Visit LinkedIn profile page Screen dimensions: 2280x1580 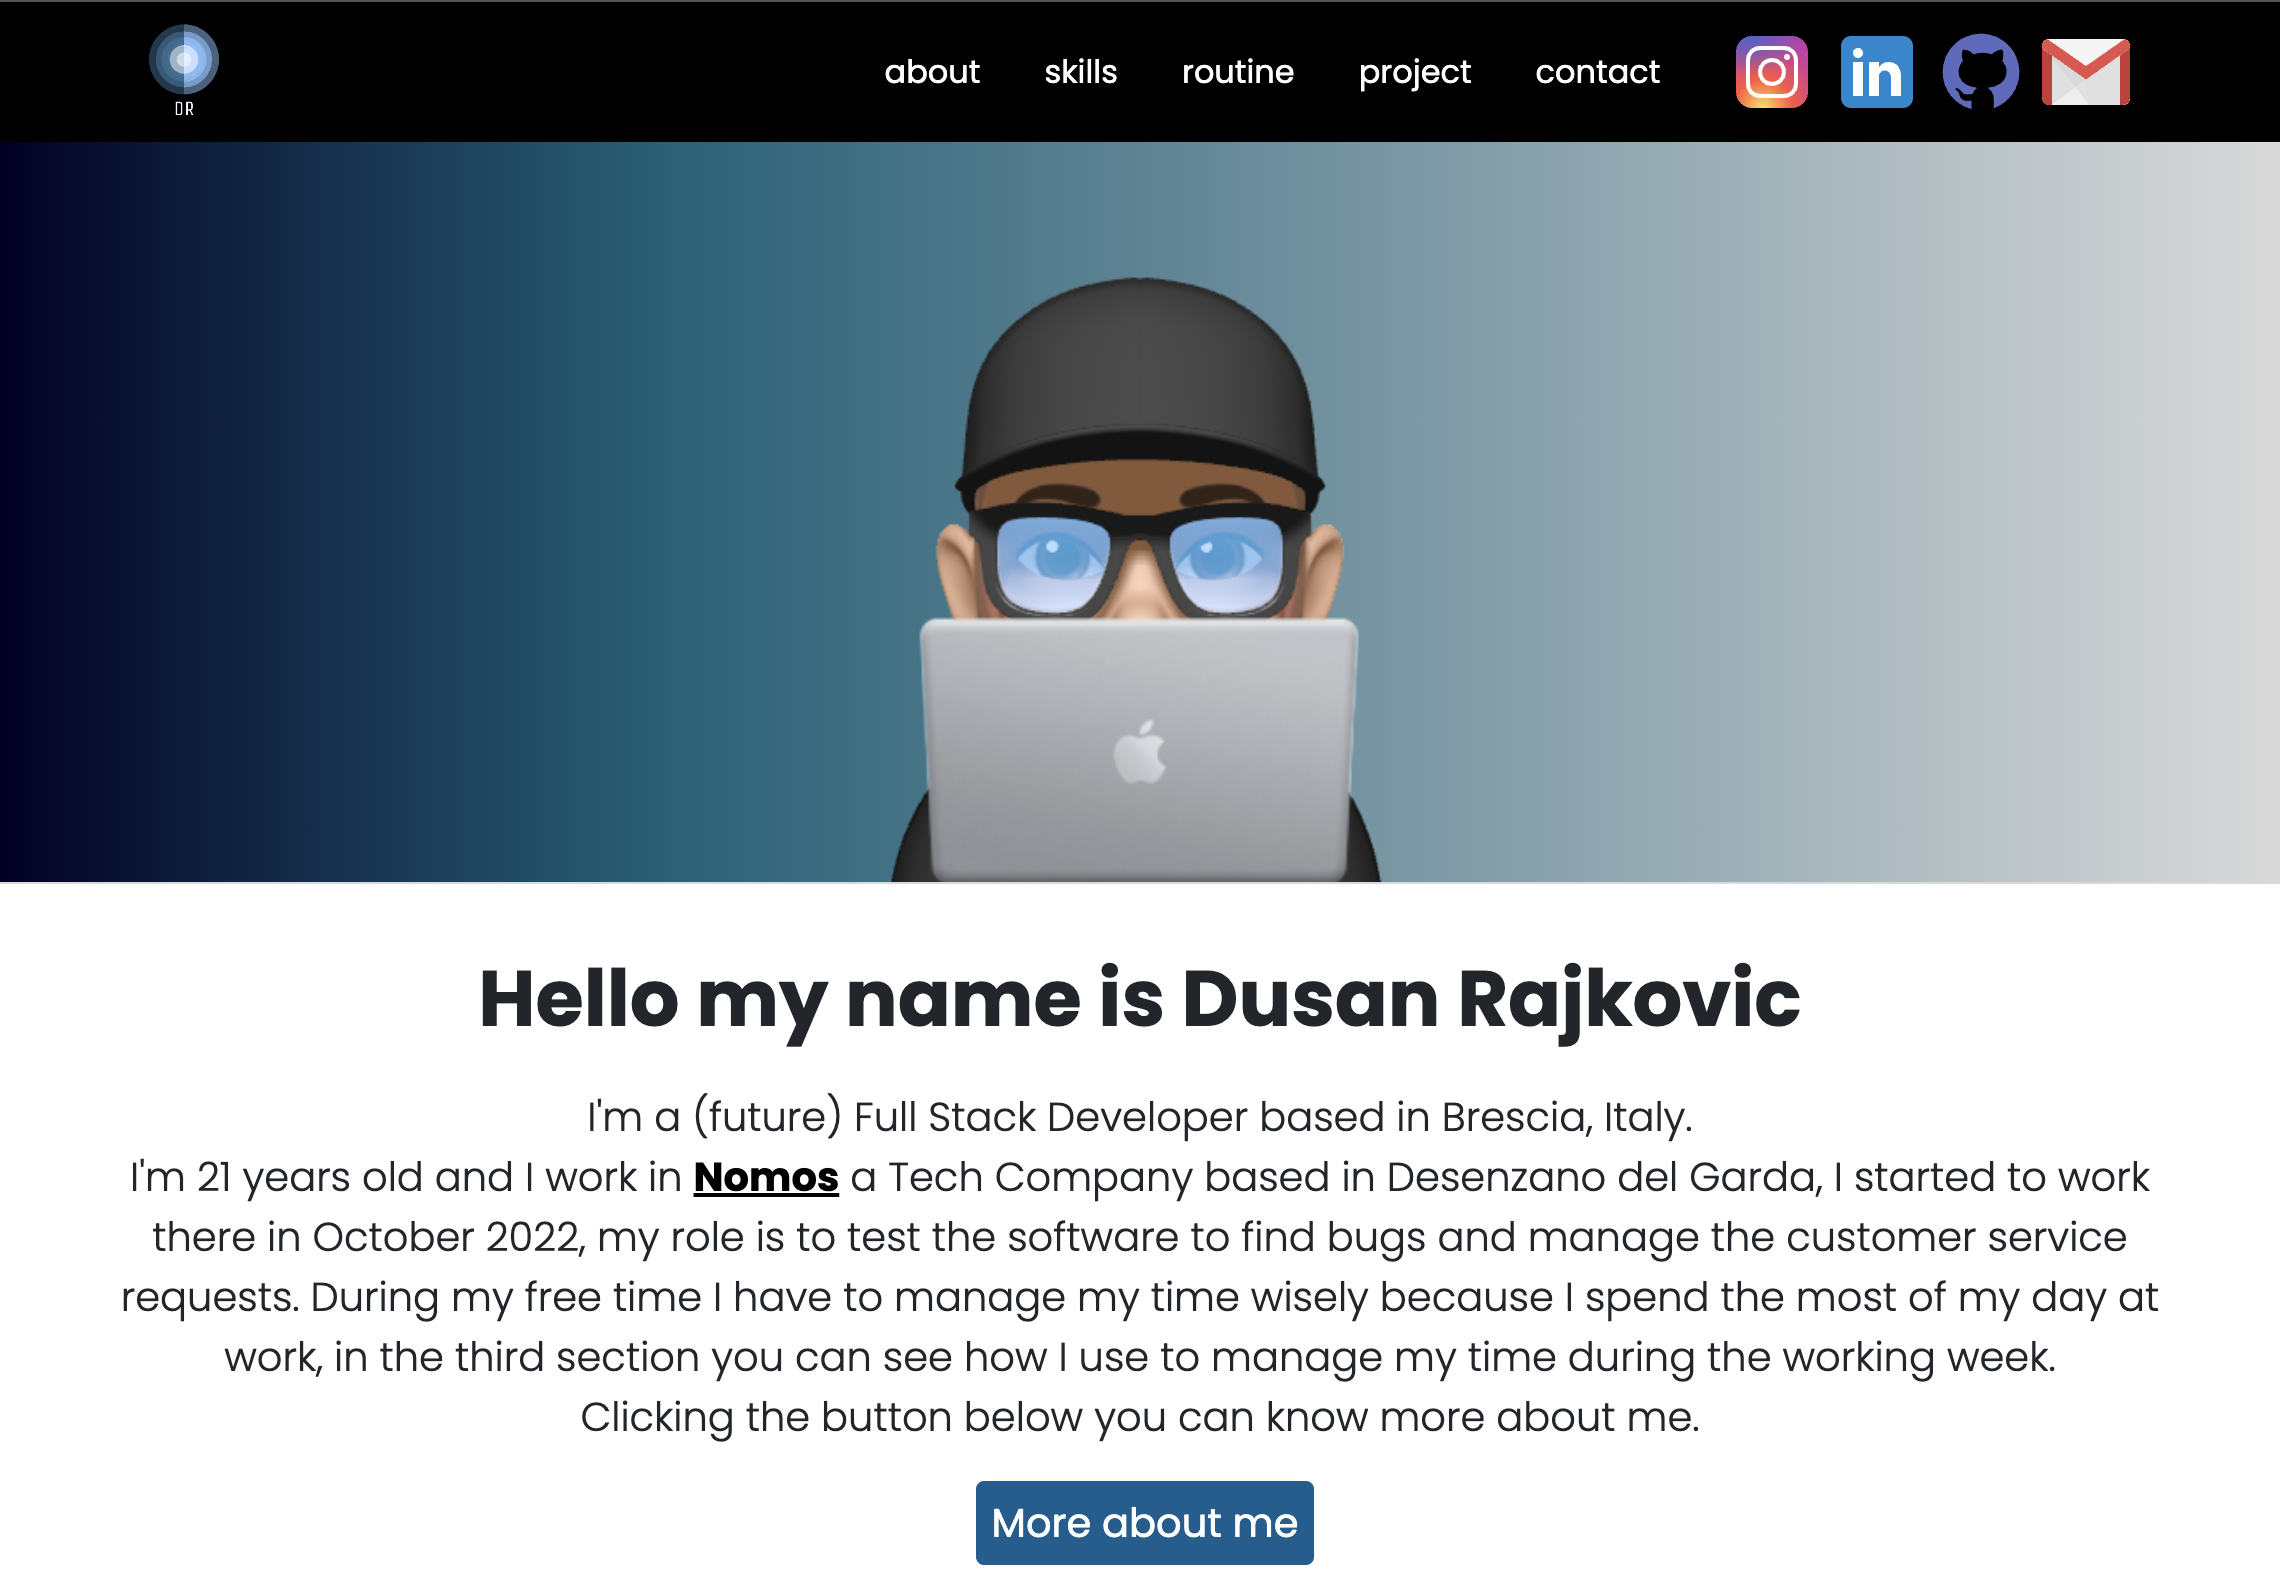[1875, 71]
